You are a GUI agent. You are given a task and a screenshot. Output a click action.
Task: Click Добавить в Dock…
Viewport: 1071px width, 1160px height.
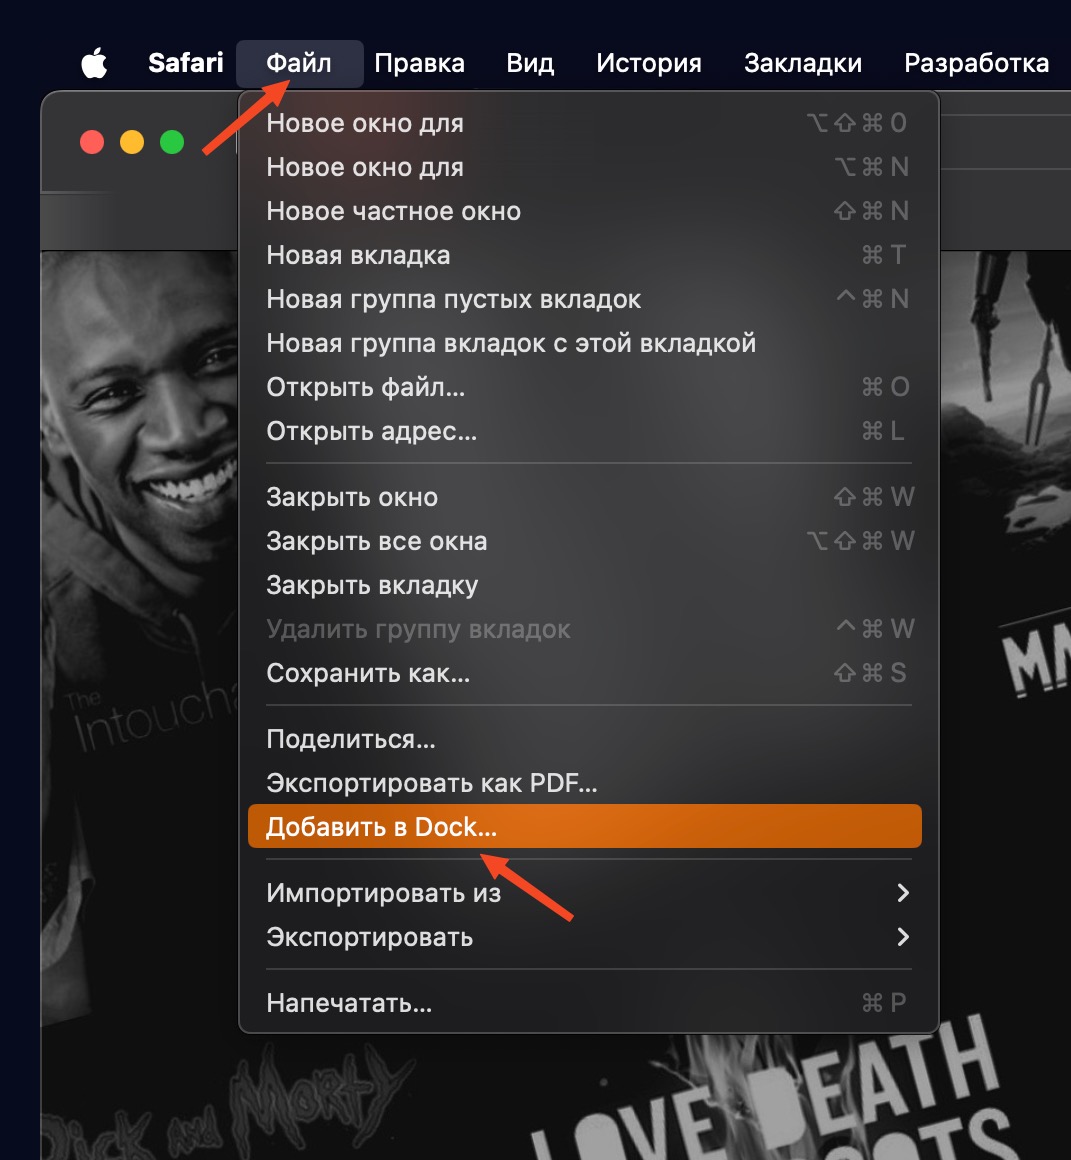[x=585, y=826]
